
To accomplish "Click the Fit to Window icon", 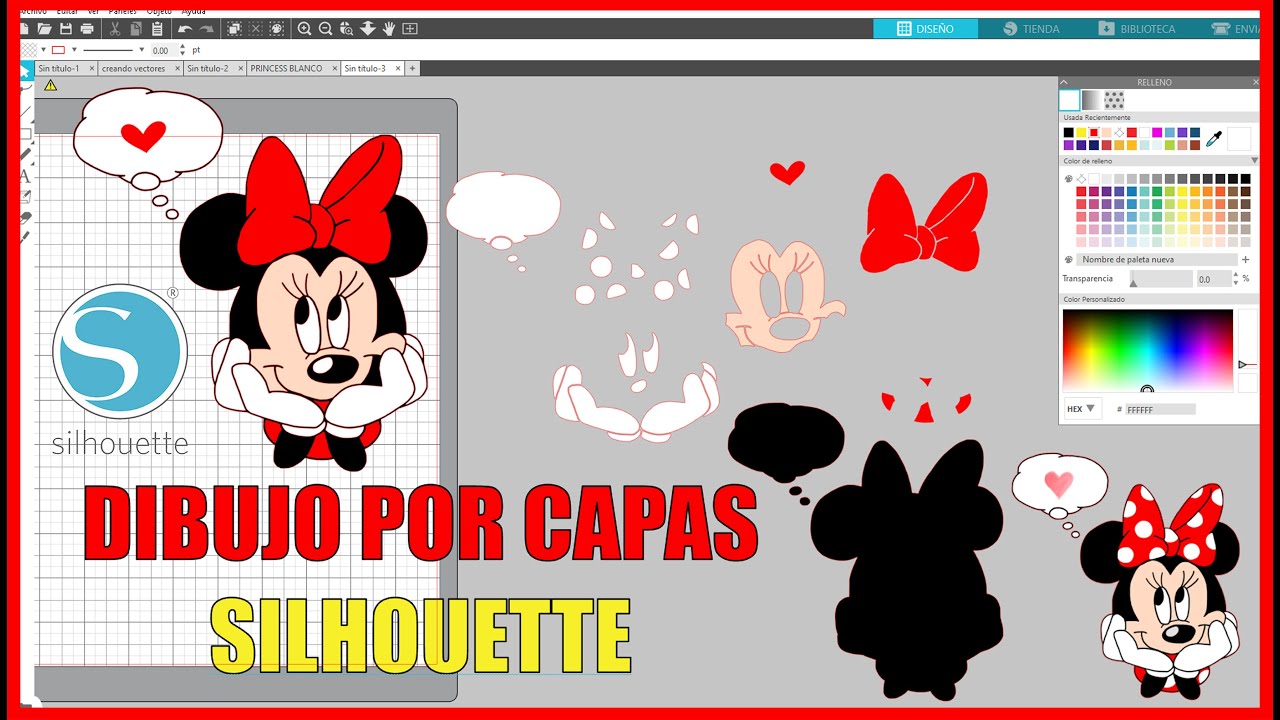I will click(410, 29).
